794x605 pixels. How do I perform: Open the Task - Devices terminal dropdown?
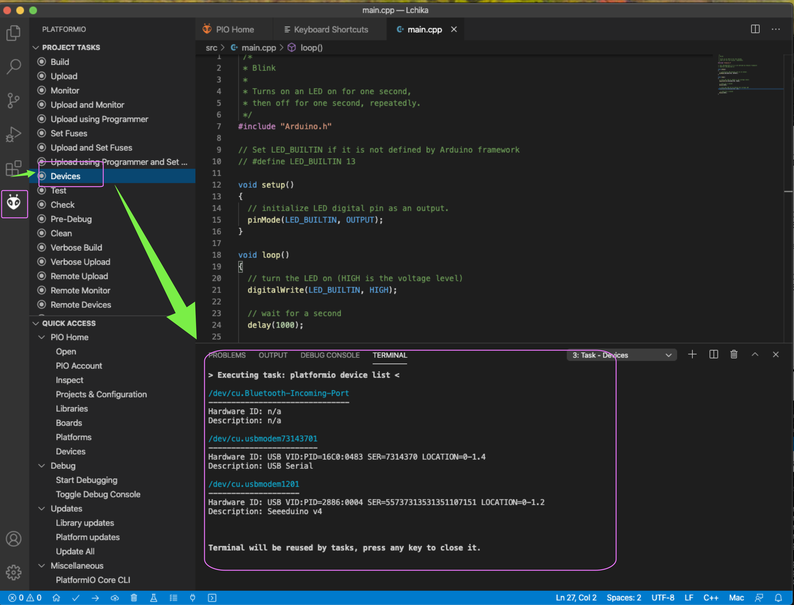click(x=622, y=355)
